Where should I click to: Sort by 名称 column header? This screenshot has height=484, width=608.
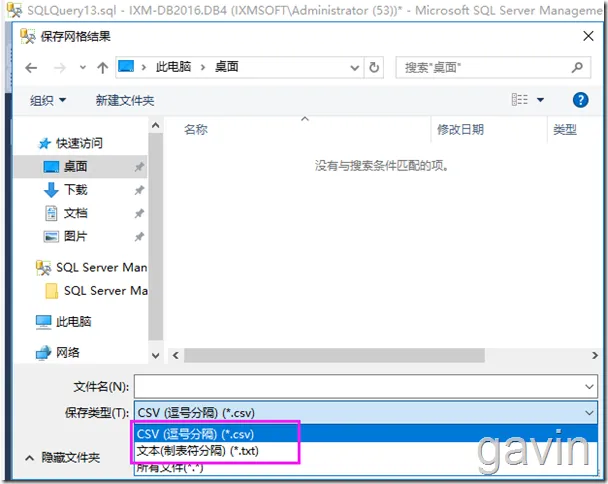196,129
